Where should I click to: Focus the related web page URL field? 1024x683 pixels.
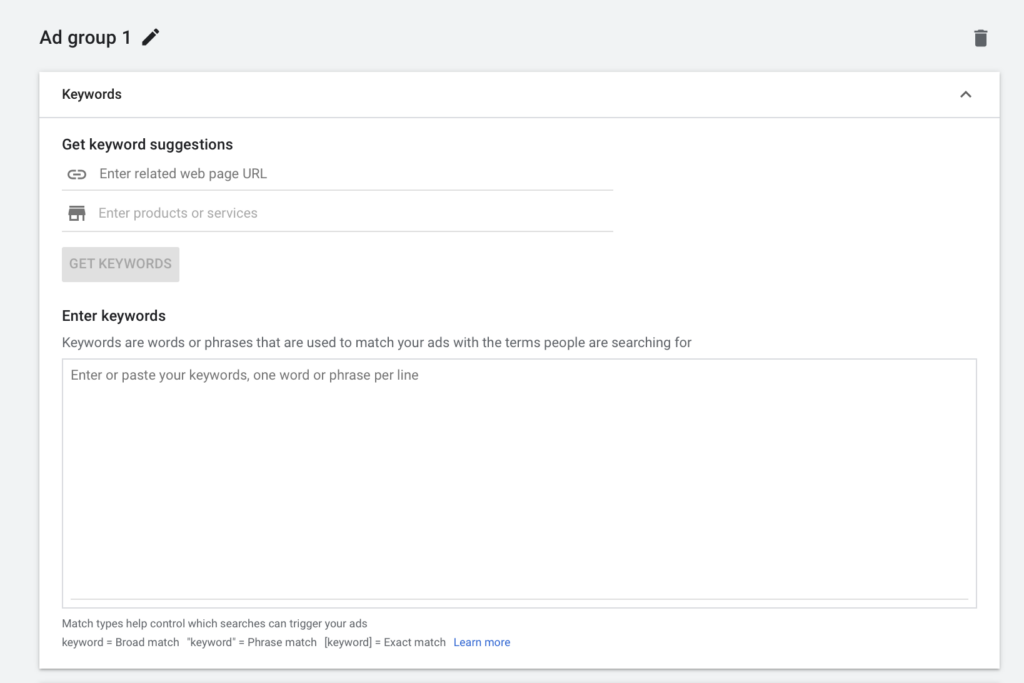(355, 174)
